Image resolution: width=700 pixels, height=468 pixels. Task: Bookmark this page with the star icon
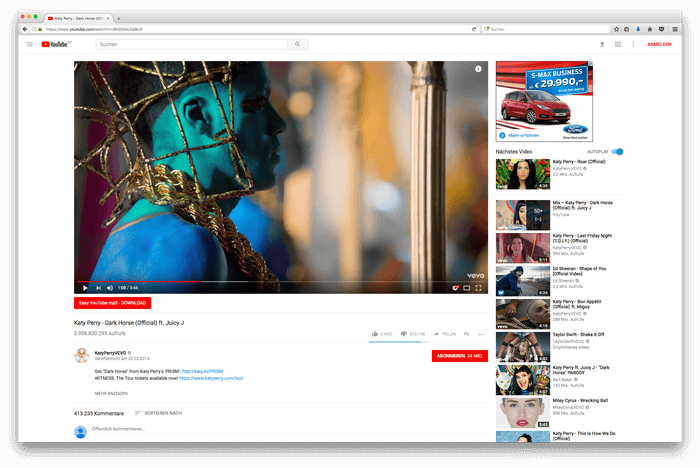(617, 29)
